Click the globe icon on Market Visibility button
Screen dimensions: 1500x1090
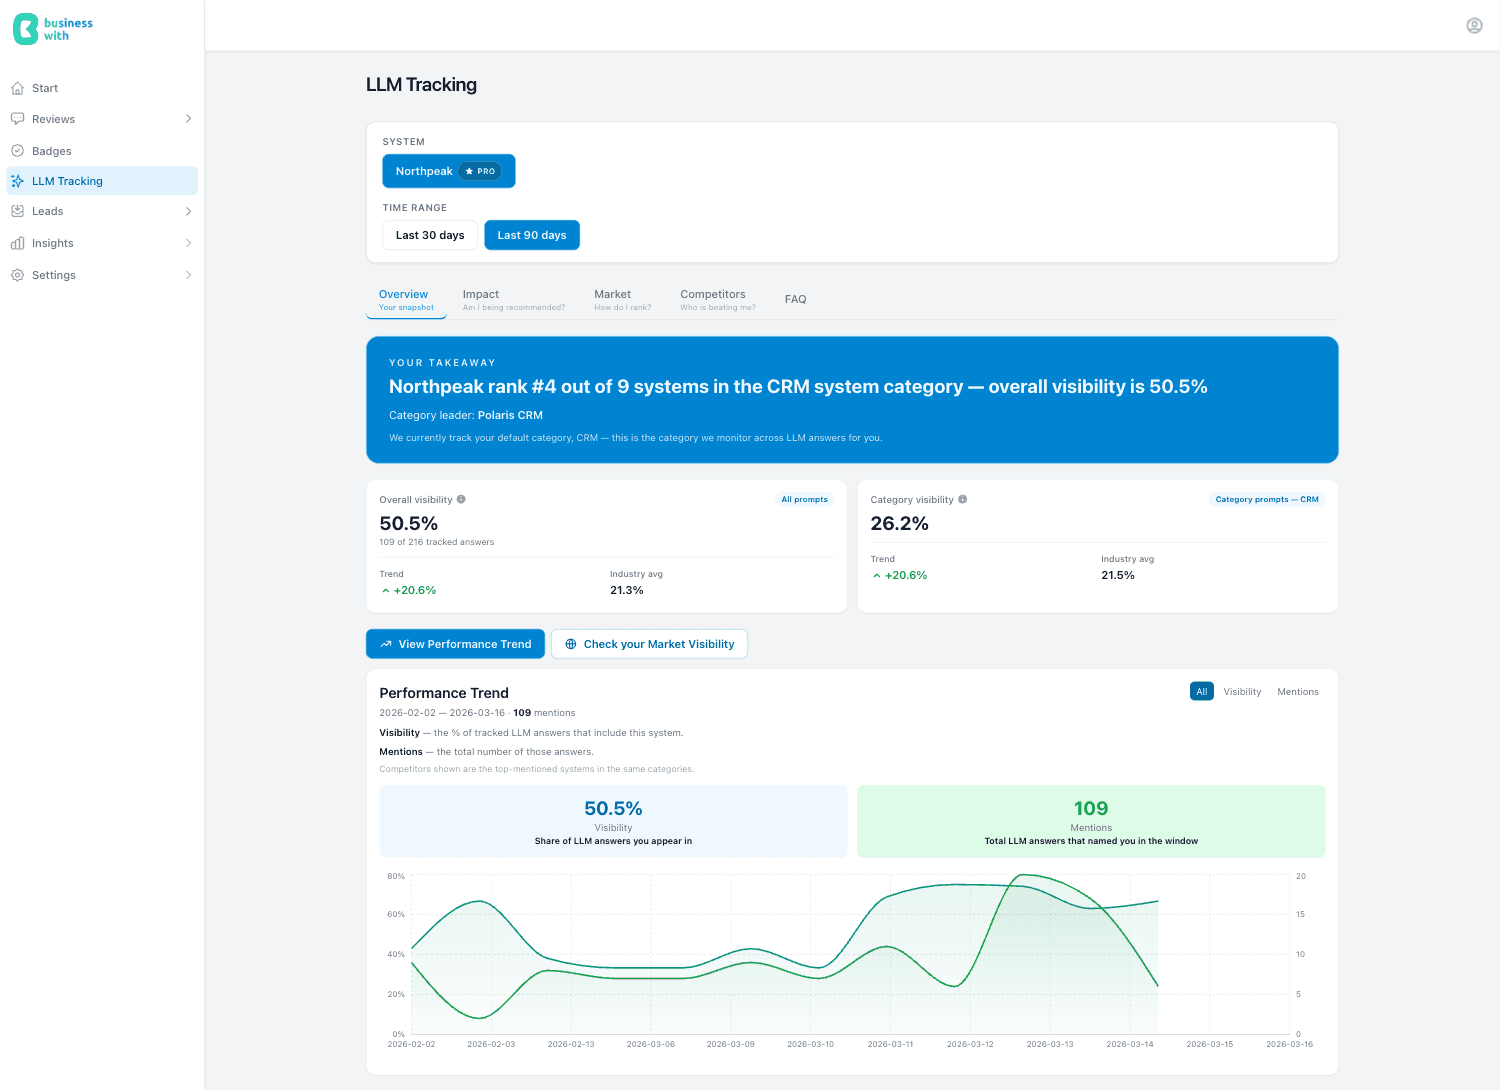click(x=571, y=644)
